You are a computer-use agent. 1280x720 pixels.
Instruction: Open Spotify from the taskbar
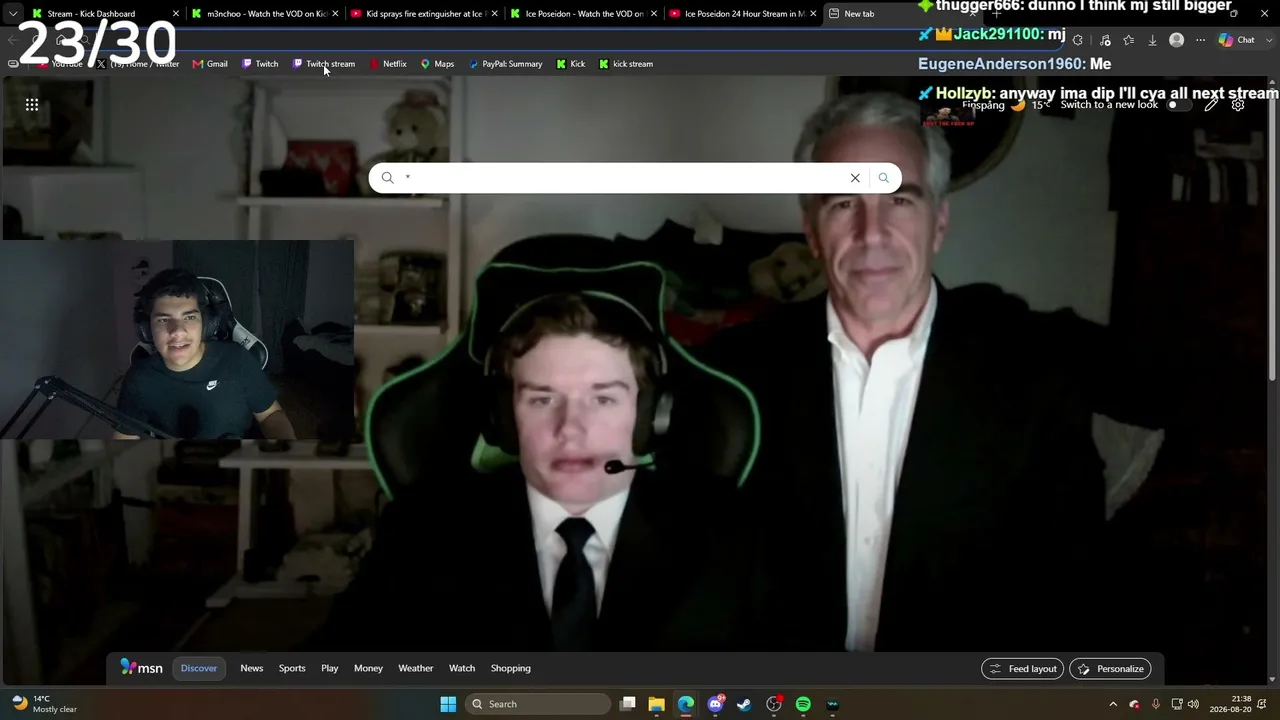pyautogui.click(x=803, y=704)
